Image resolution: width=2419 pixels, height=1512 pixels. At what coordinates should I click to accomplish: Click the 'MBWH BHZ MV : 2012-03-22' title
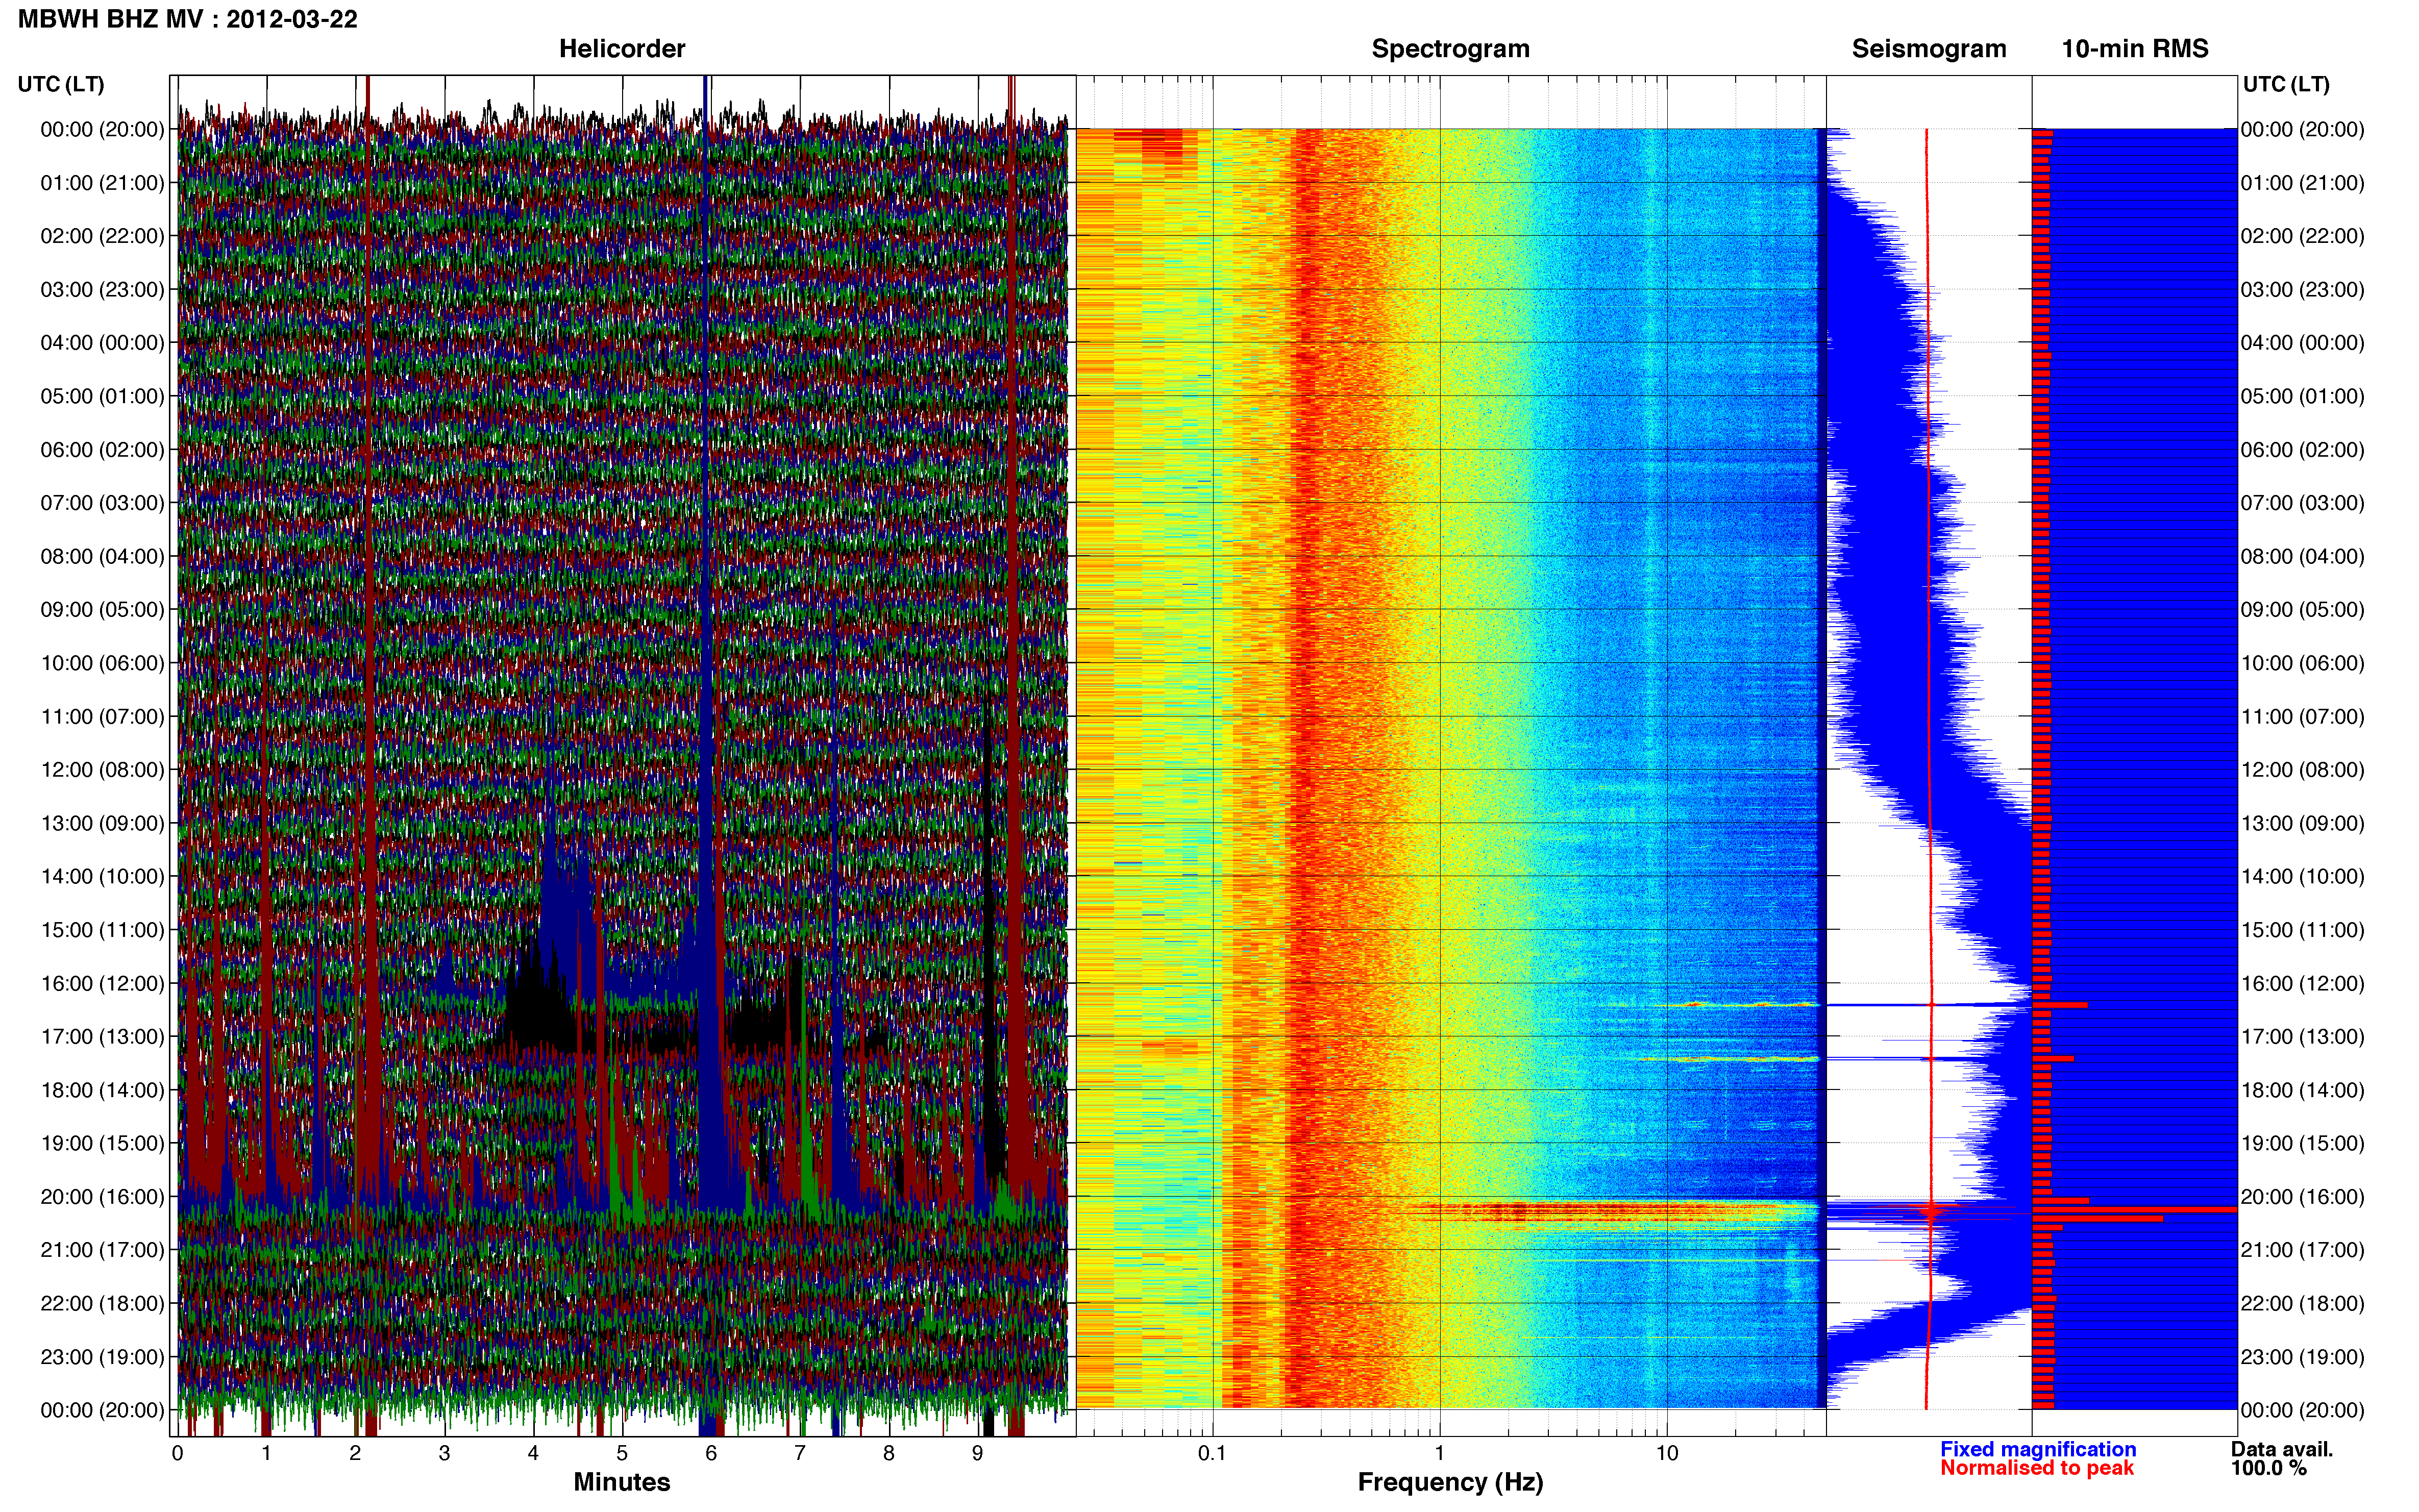click(x=187, y=19)
